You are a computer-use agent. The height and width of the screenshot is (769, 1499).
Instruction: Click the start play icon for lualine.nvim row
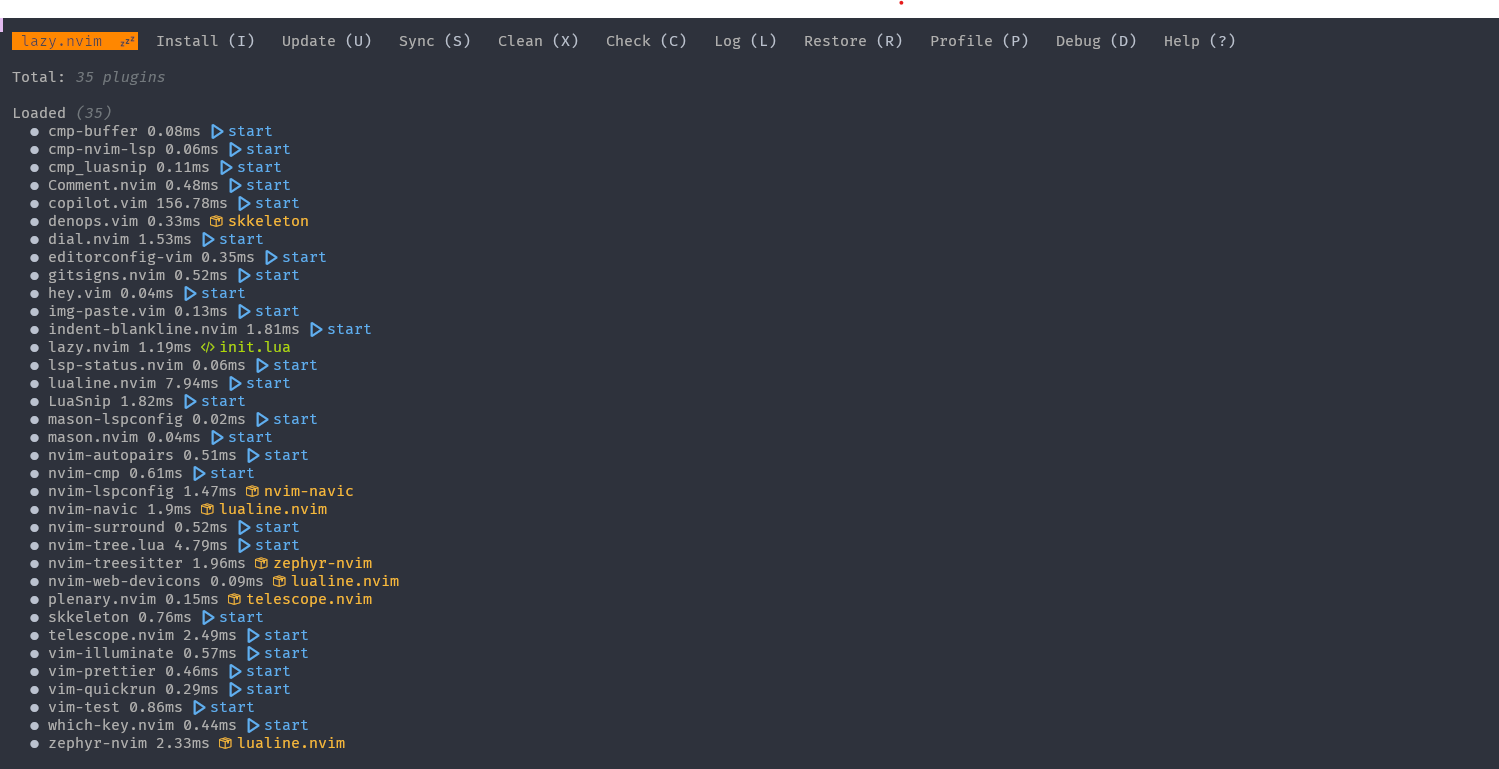(x=235, y=383)
